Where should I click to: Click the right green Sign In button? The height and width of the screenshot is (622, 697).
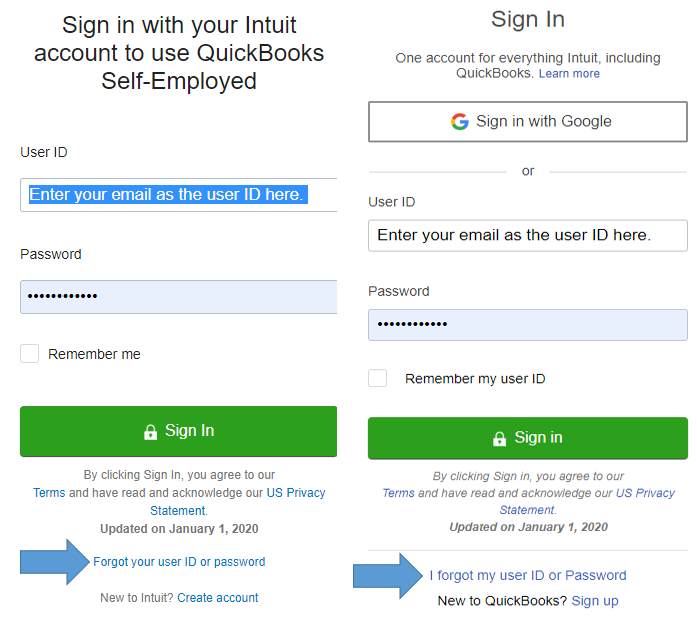527,438
